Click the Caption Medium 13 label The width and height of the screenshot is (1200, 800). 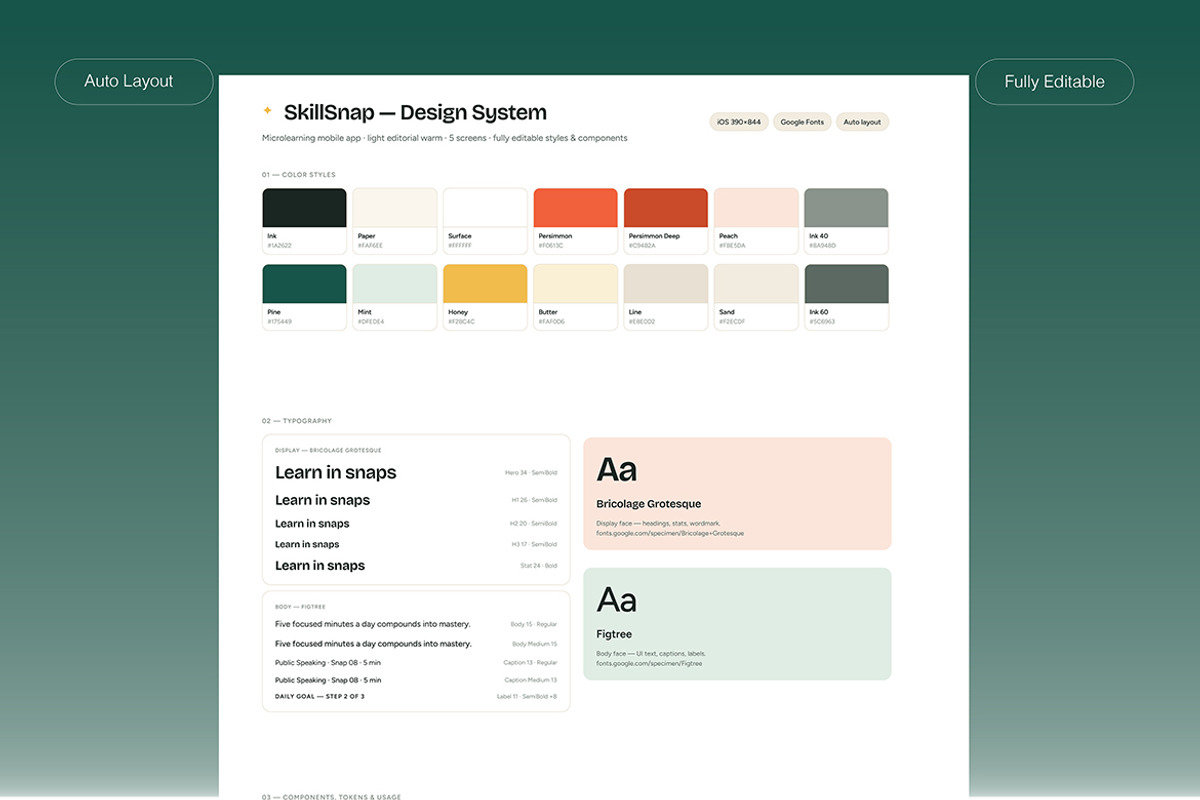pyautogui.click(x=531, y=680)
